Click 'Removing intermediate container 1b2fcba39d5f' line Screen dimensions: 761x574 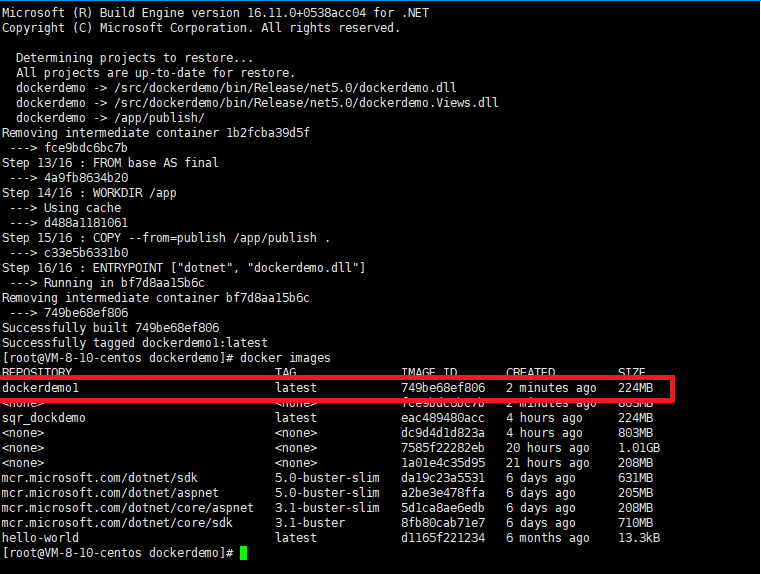[156, 133]
